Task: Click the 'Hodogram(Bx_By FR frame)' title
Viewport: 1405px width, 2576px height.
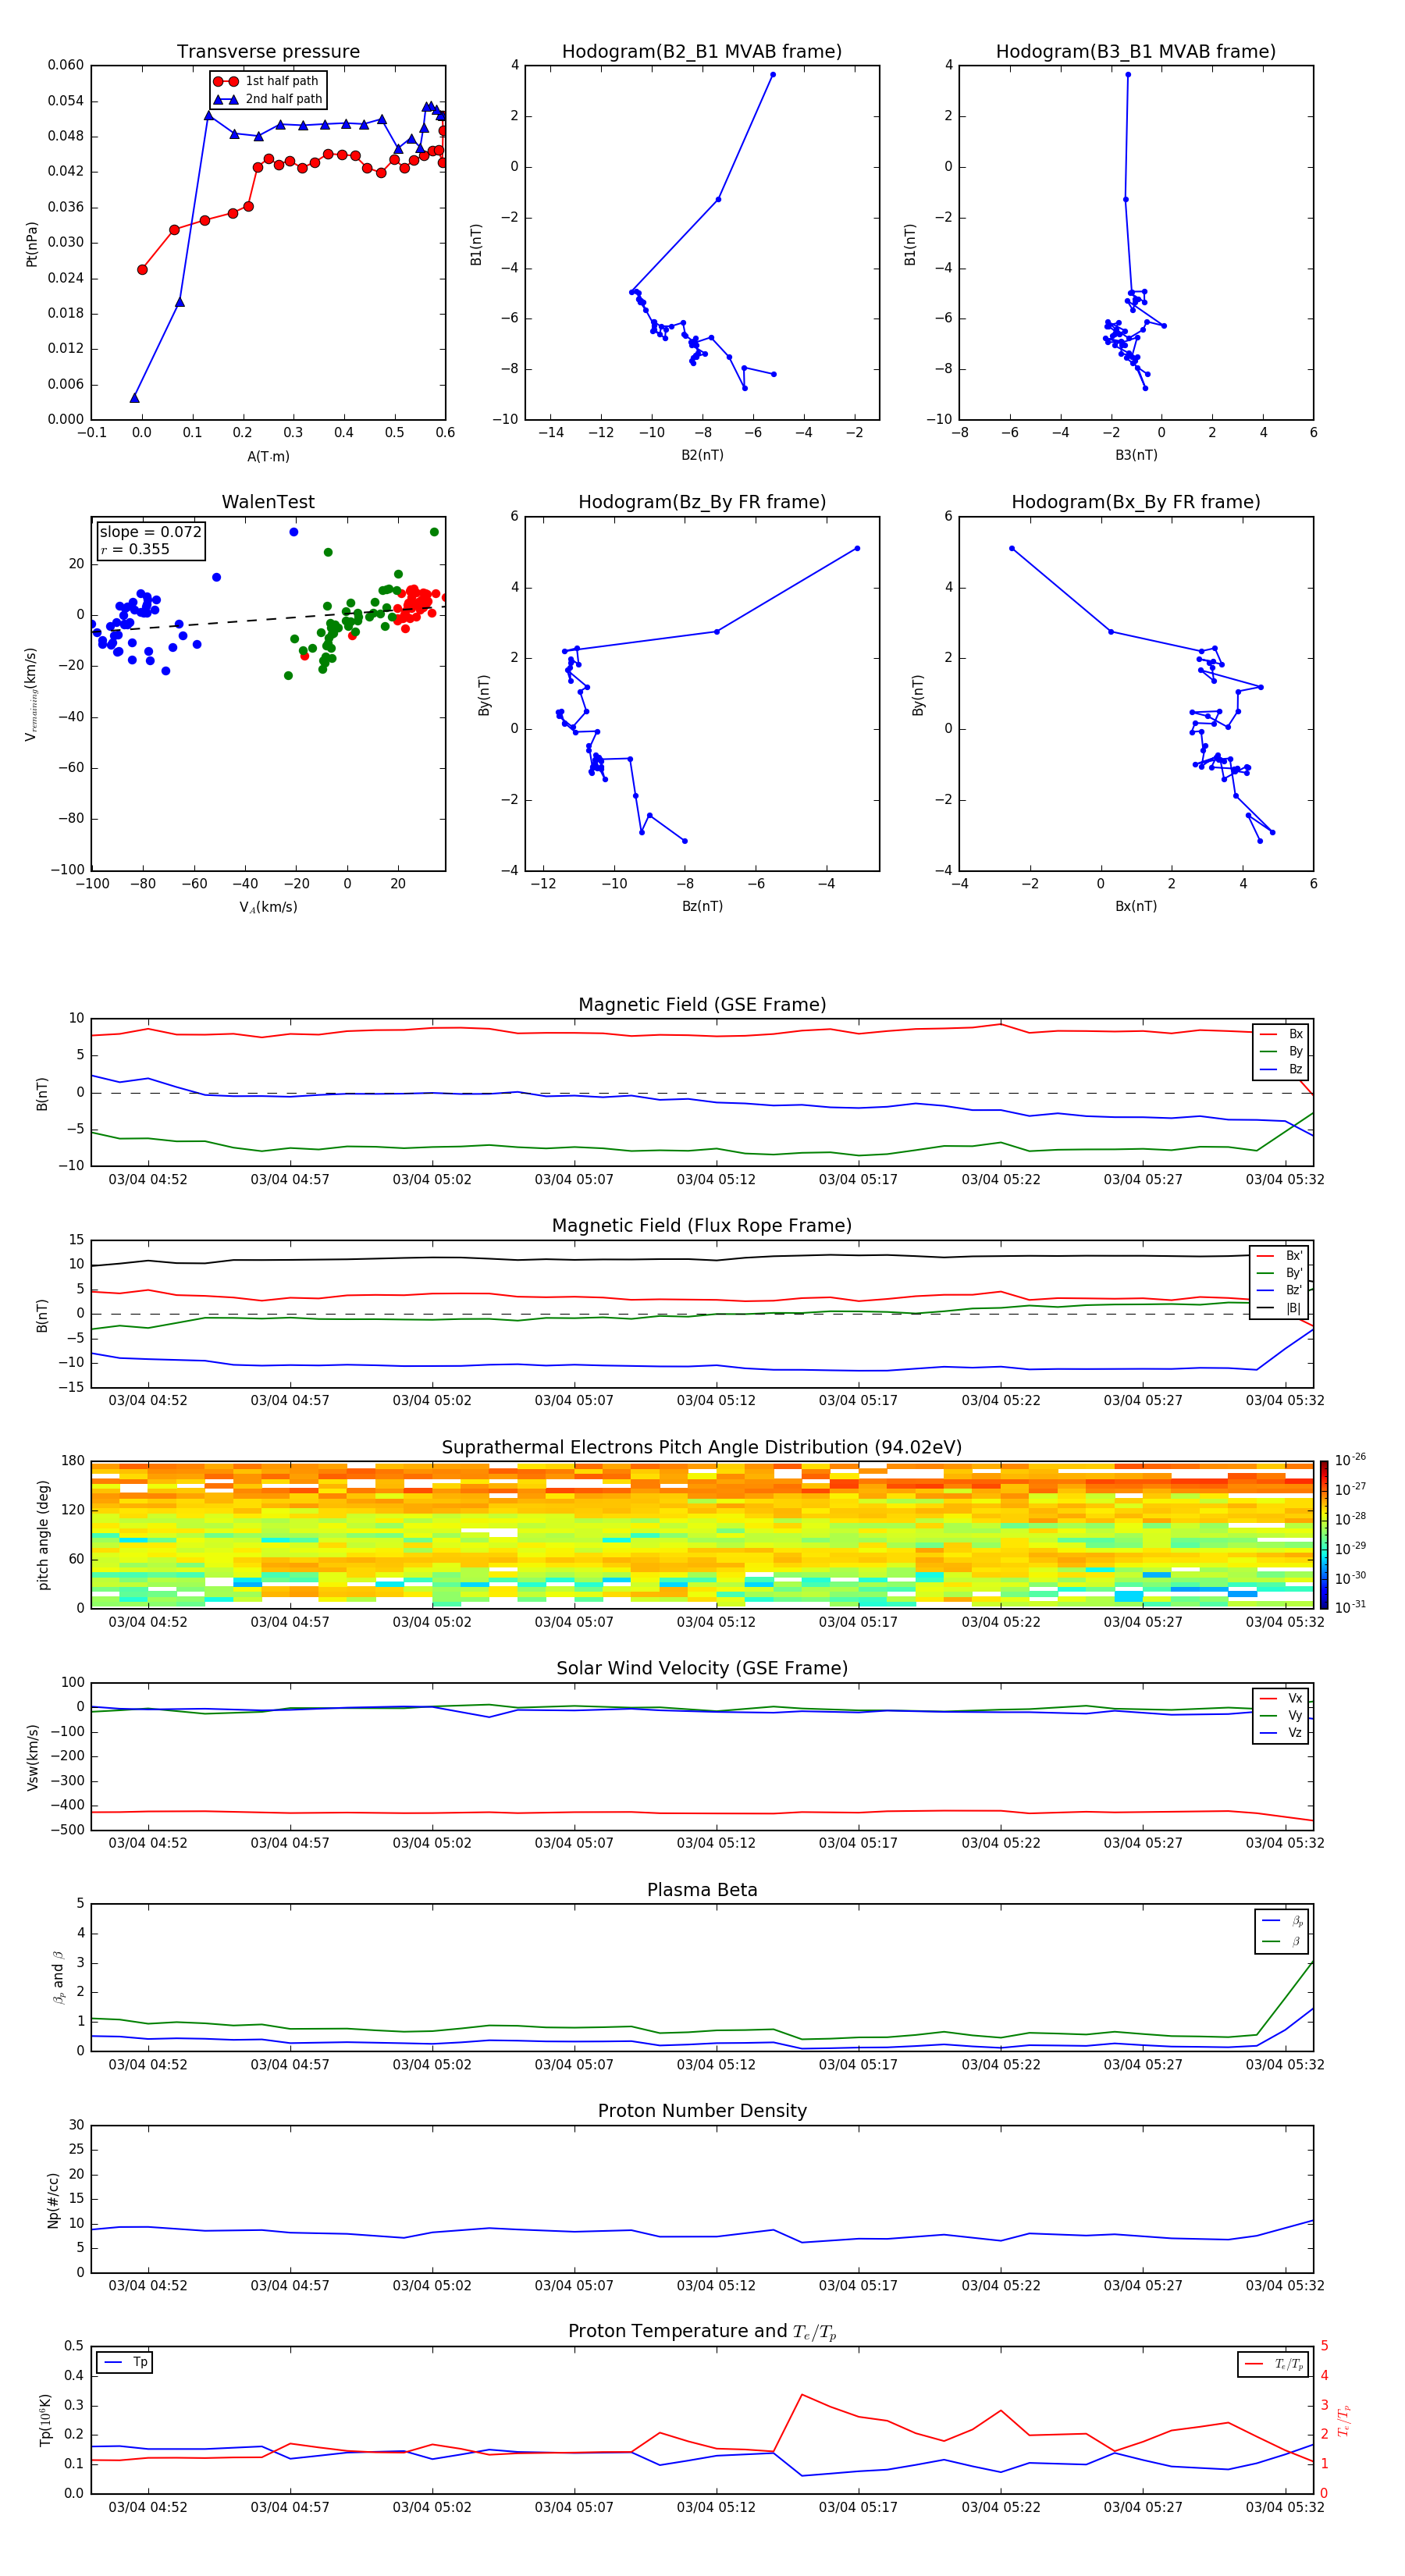Action: pos(1135,502)
